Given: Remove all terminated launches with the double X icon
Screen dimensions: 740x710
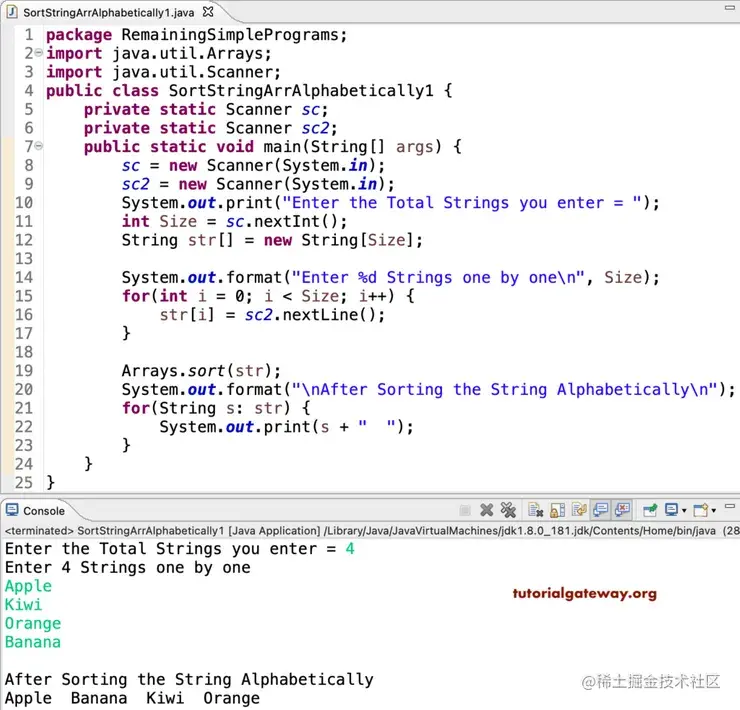Looking at the screenshot, I should click(508, 510).
